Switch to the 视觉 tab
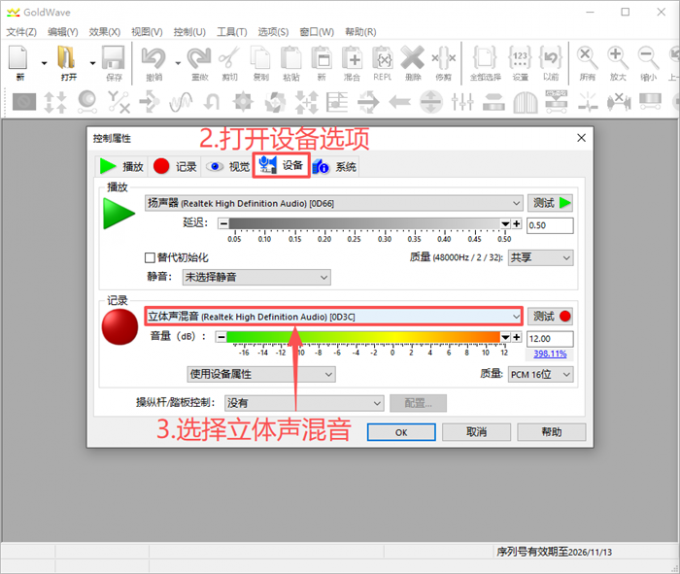Screen dimensions: 680x574 point(228,166)
